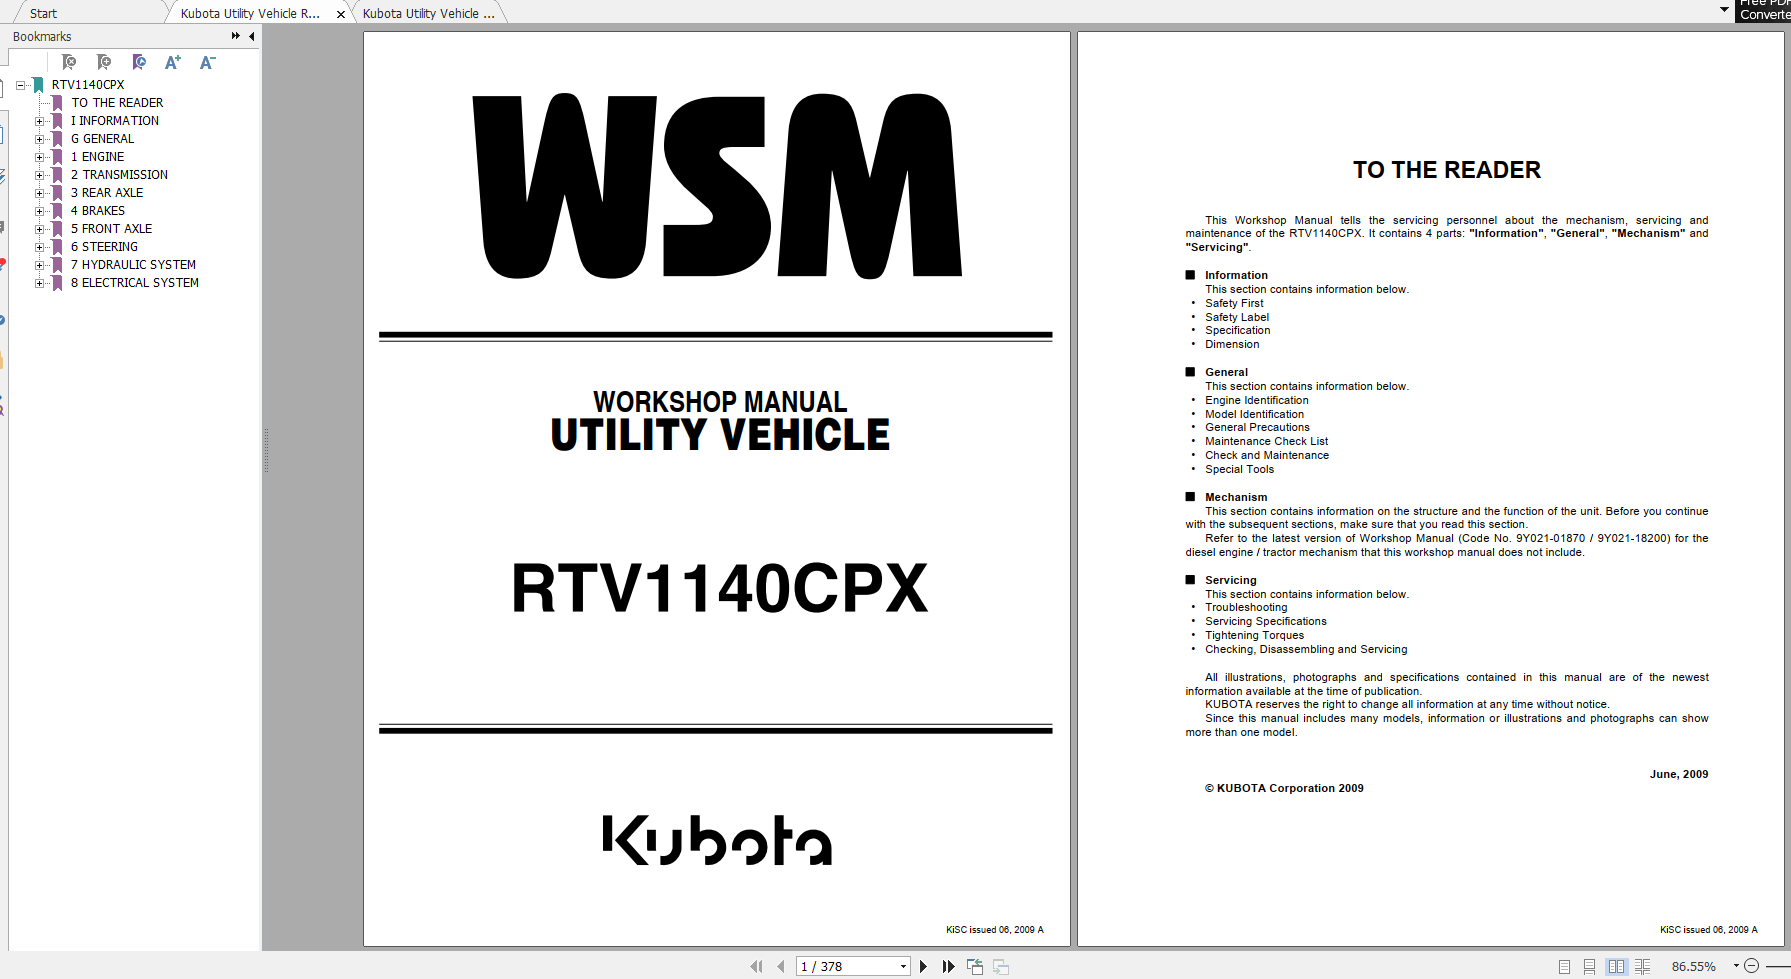Open 3 REAR AXLE bookmark
The image size is (1791, 979).
coord(107,193)
